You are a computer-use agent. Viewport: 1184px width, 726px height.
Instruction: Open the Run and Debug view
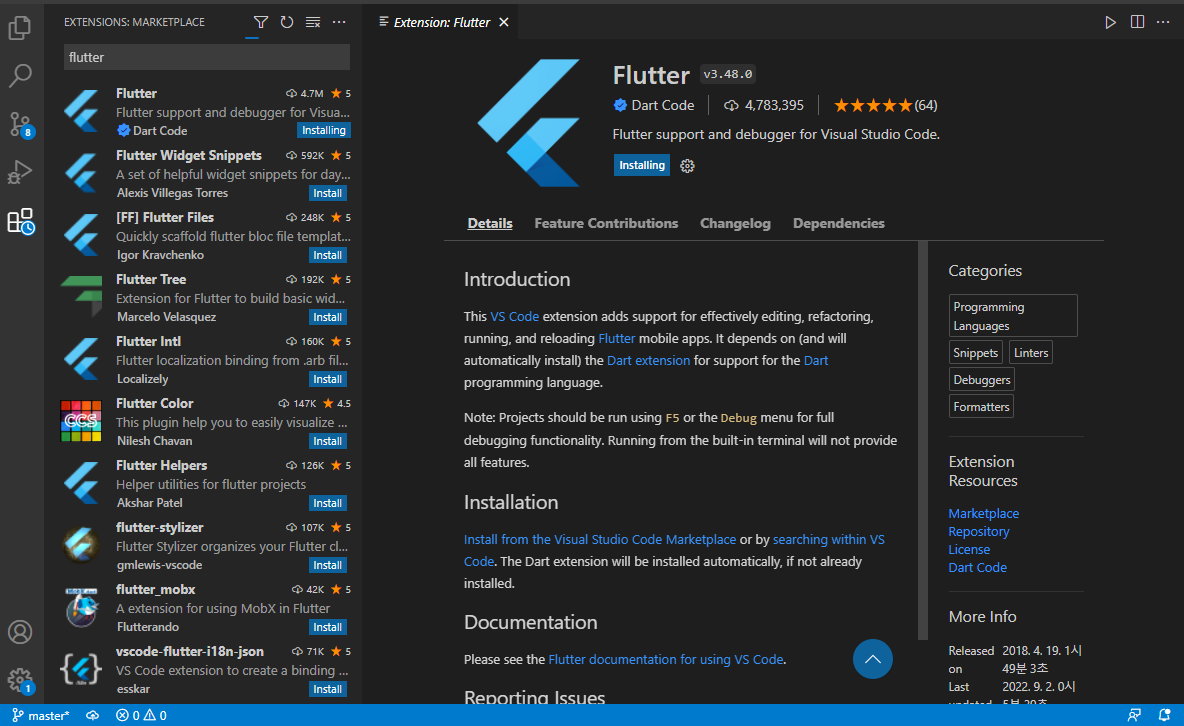20,172
